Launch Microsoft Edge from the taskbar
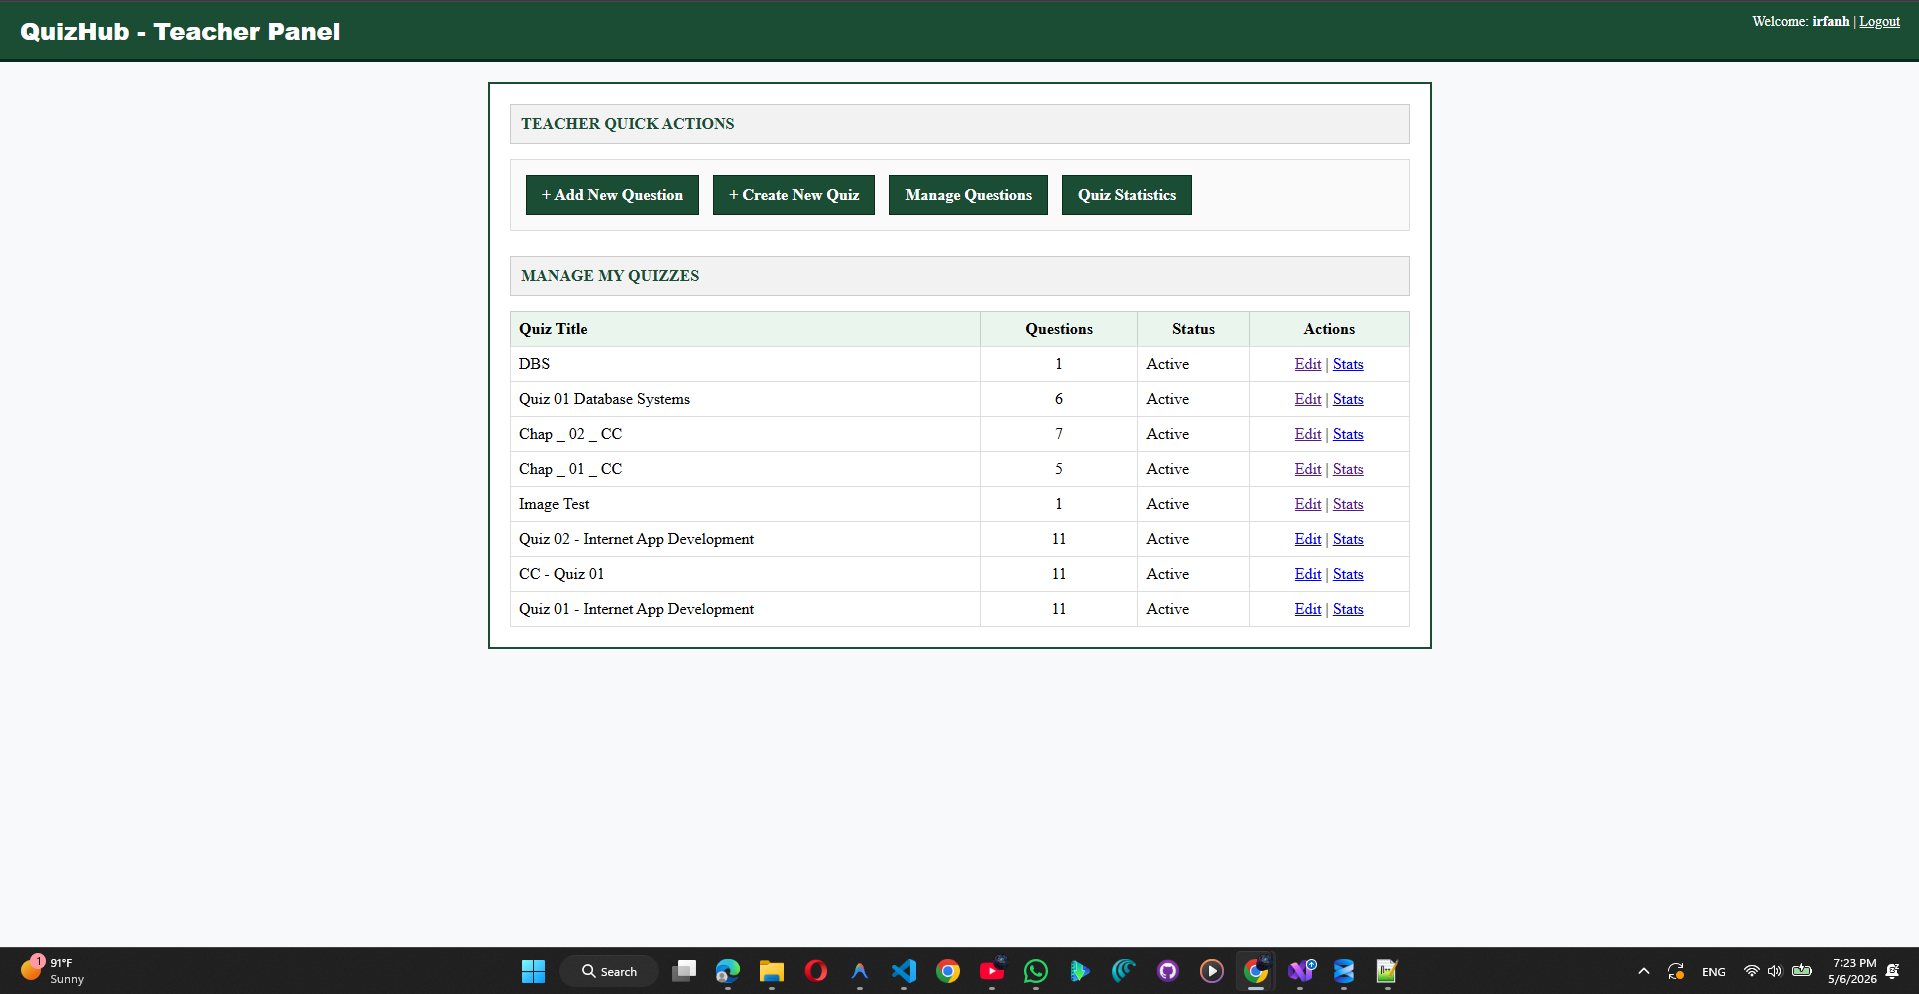This screenshot has width=1919, height=994. point(728,971)
